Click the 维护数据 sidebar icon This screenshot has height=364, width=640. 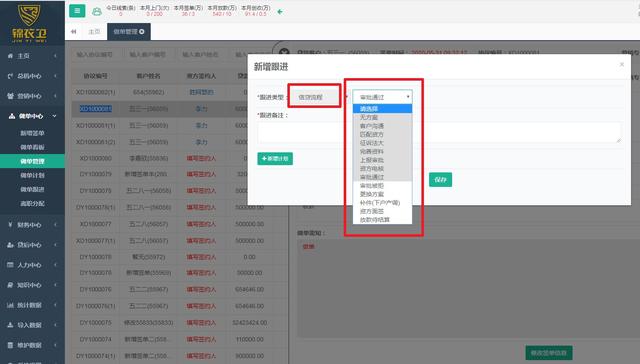(x=10, y=345)
